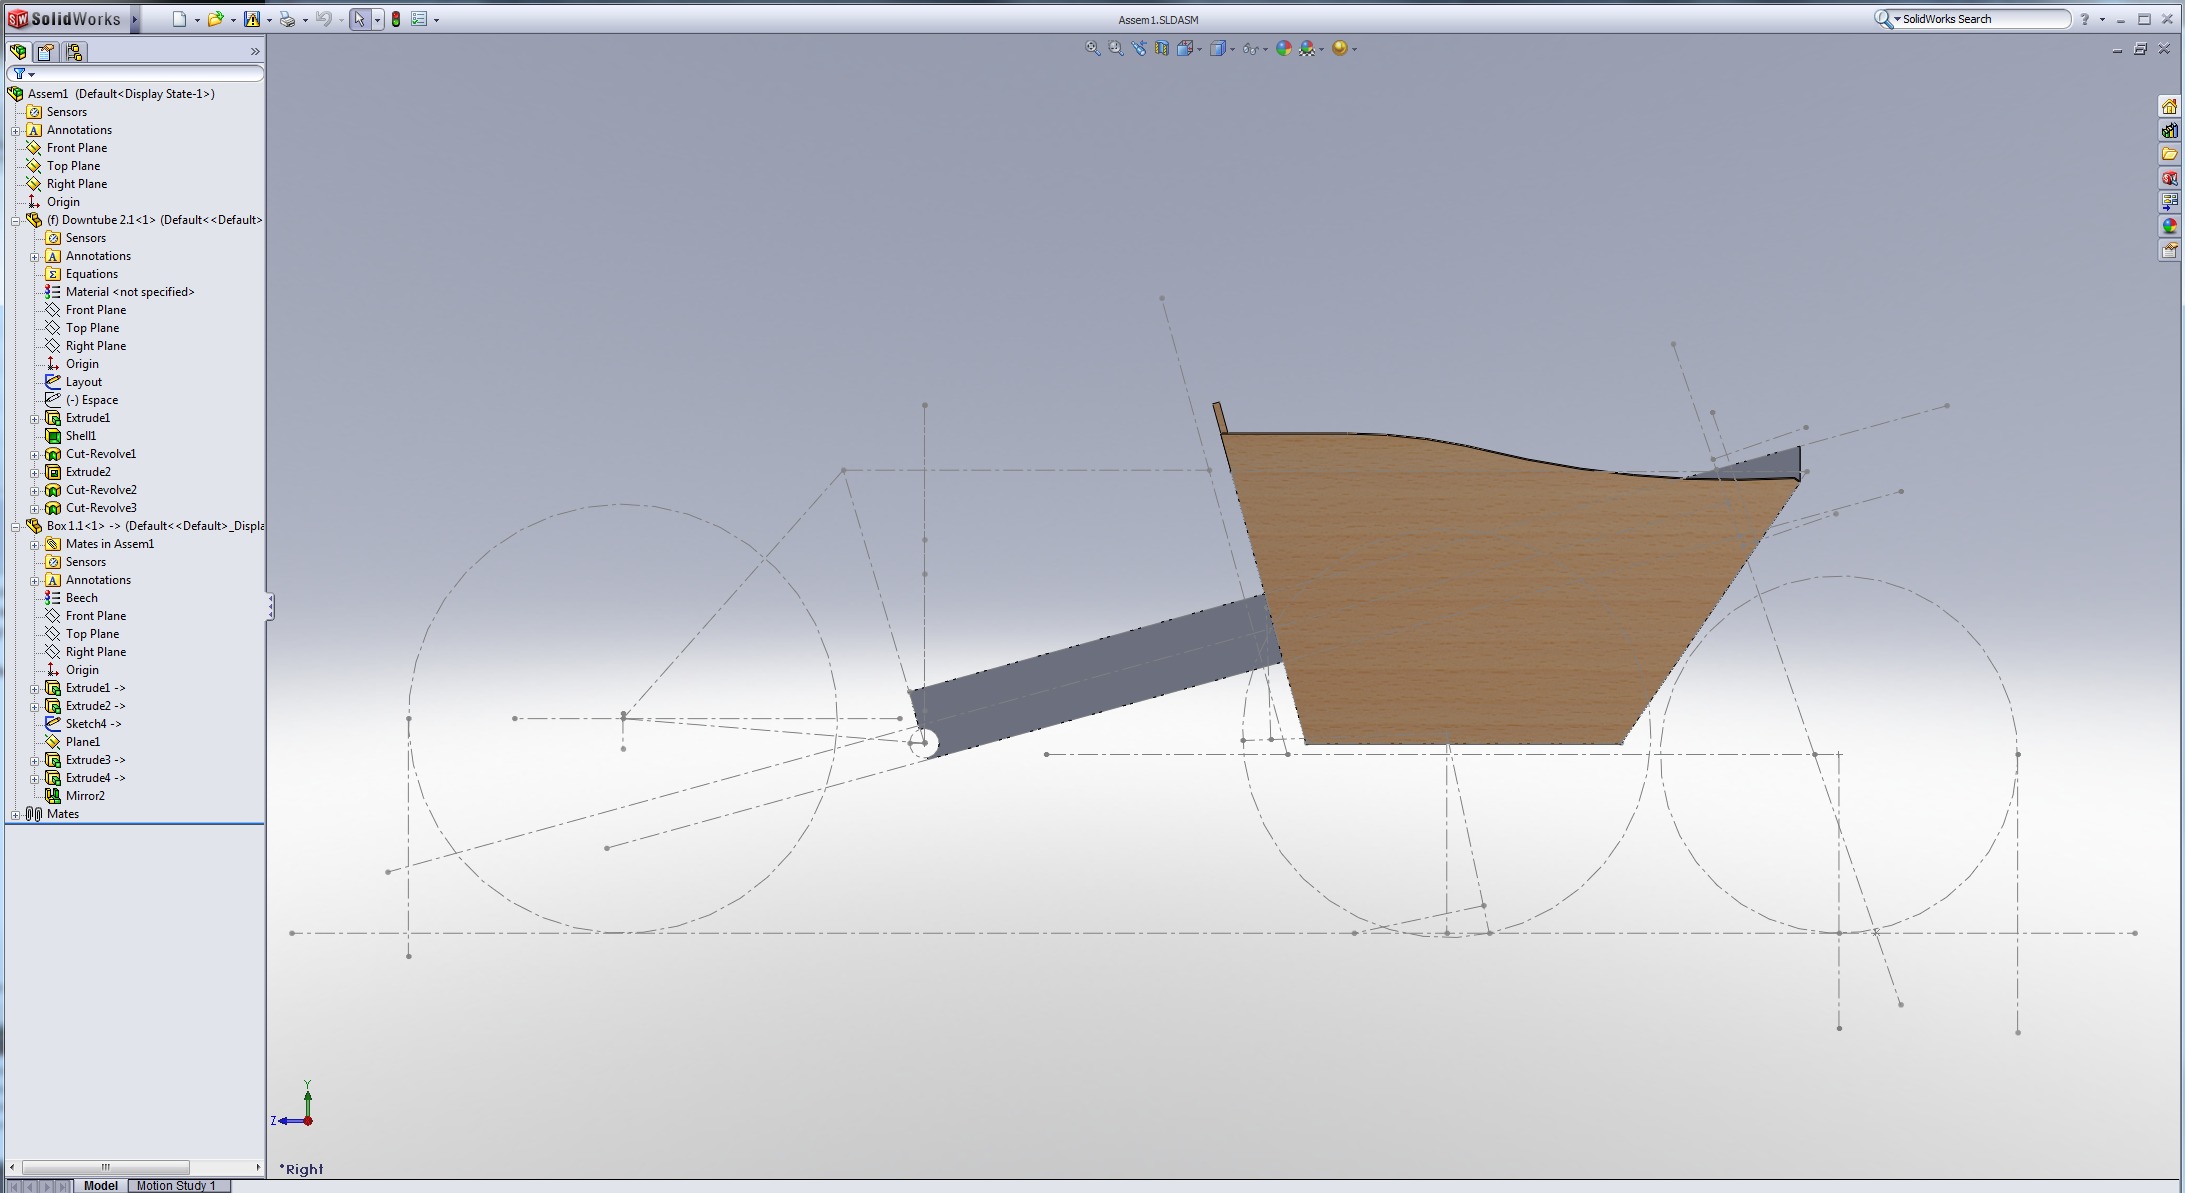Switch to the Motion Study 1 tab
The width and height of the screenshot is (2186, 1193).
click(177, 1186)
